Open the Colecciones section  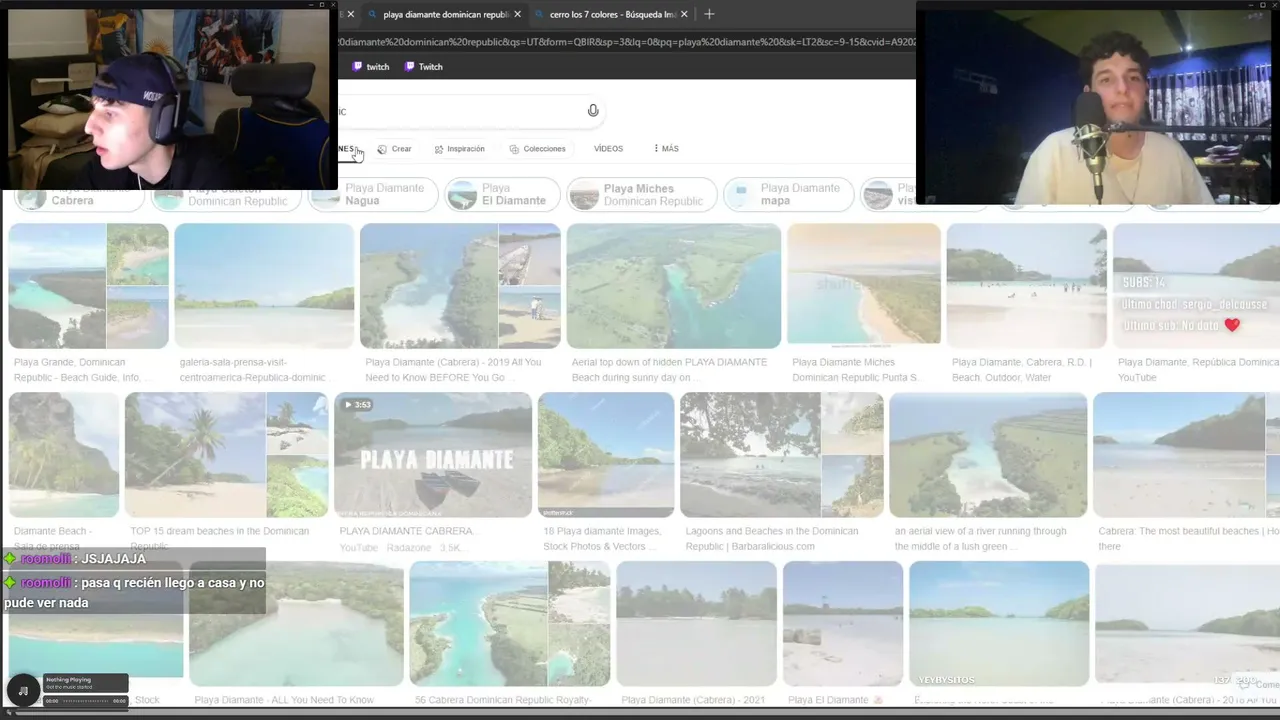tap(537, 149)
